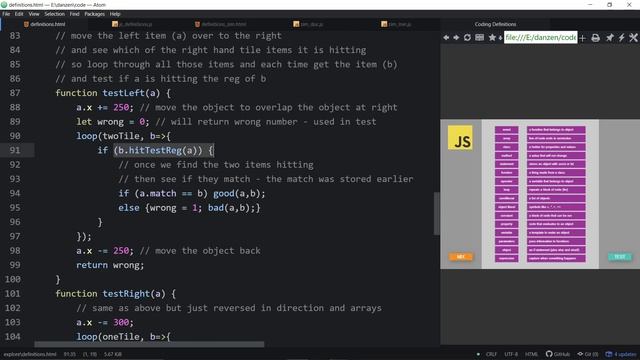Screen dimensions: 640x360
Task: Click the CRLF line ending selector
Action: click(x=491, y=354)
